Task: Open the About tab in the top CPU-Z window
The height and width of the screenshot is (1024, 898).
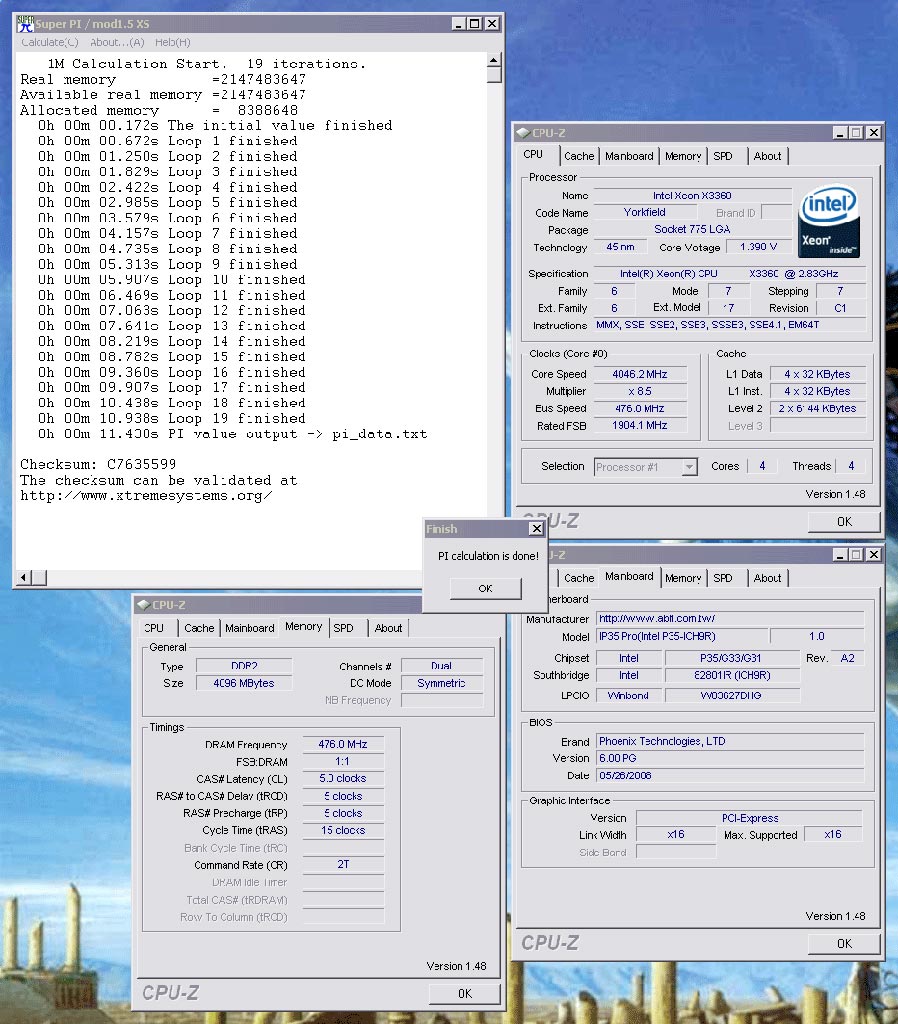Action: coord(767,156)
